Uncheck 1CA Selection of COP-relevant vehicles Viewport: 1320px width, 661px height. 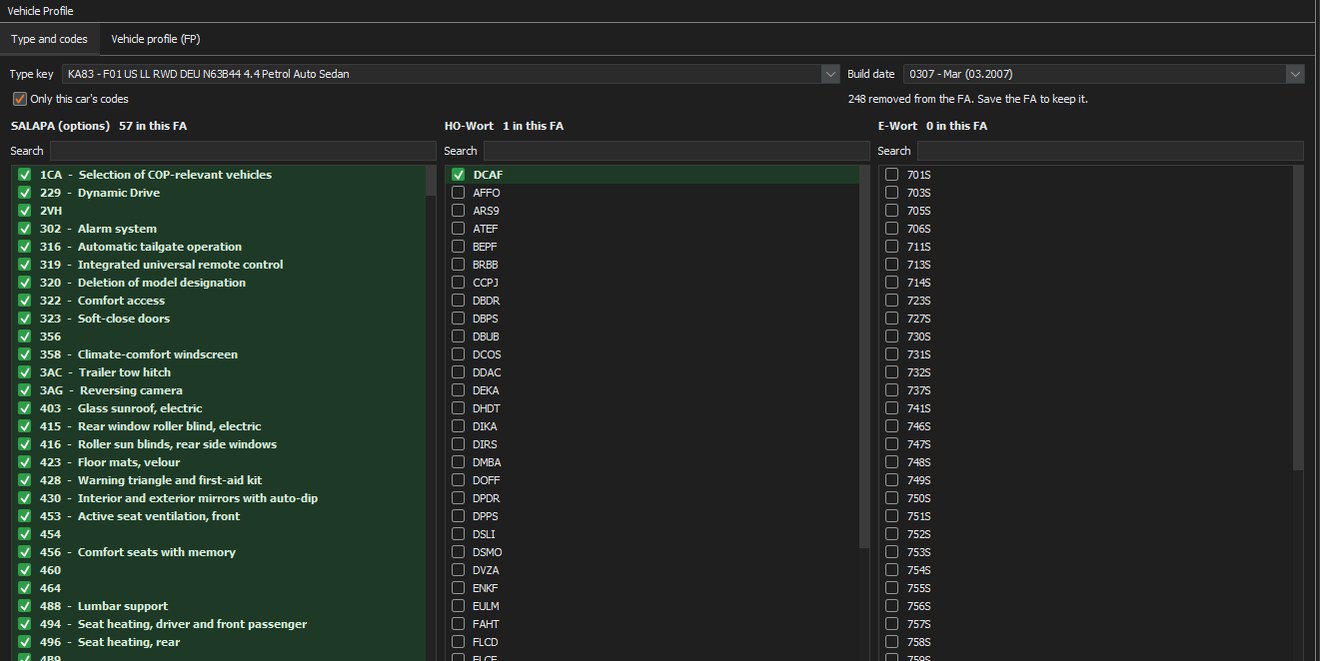tap(25, 175)
